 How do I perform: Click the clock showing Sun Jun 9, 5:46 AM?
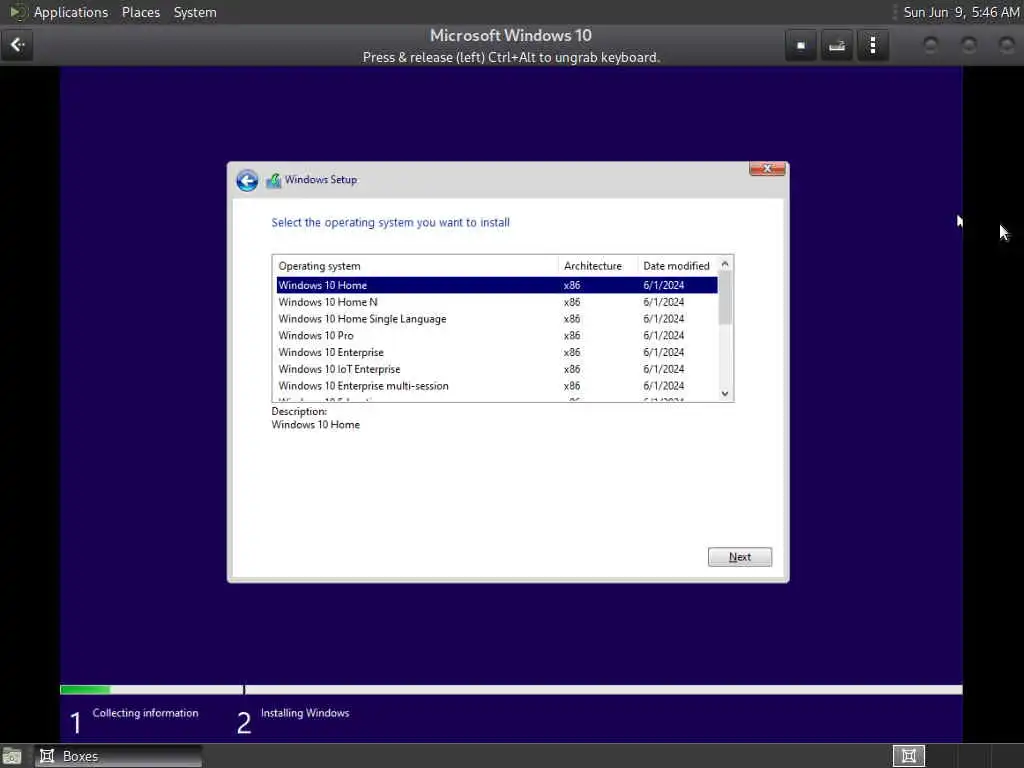[961, 12]
